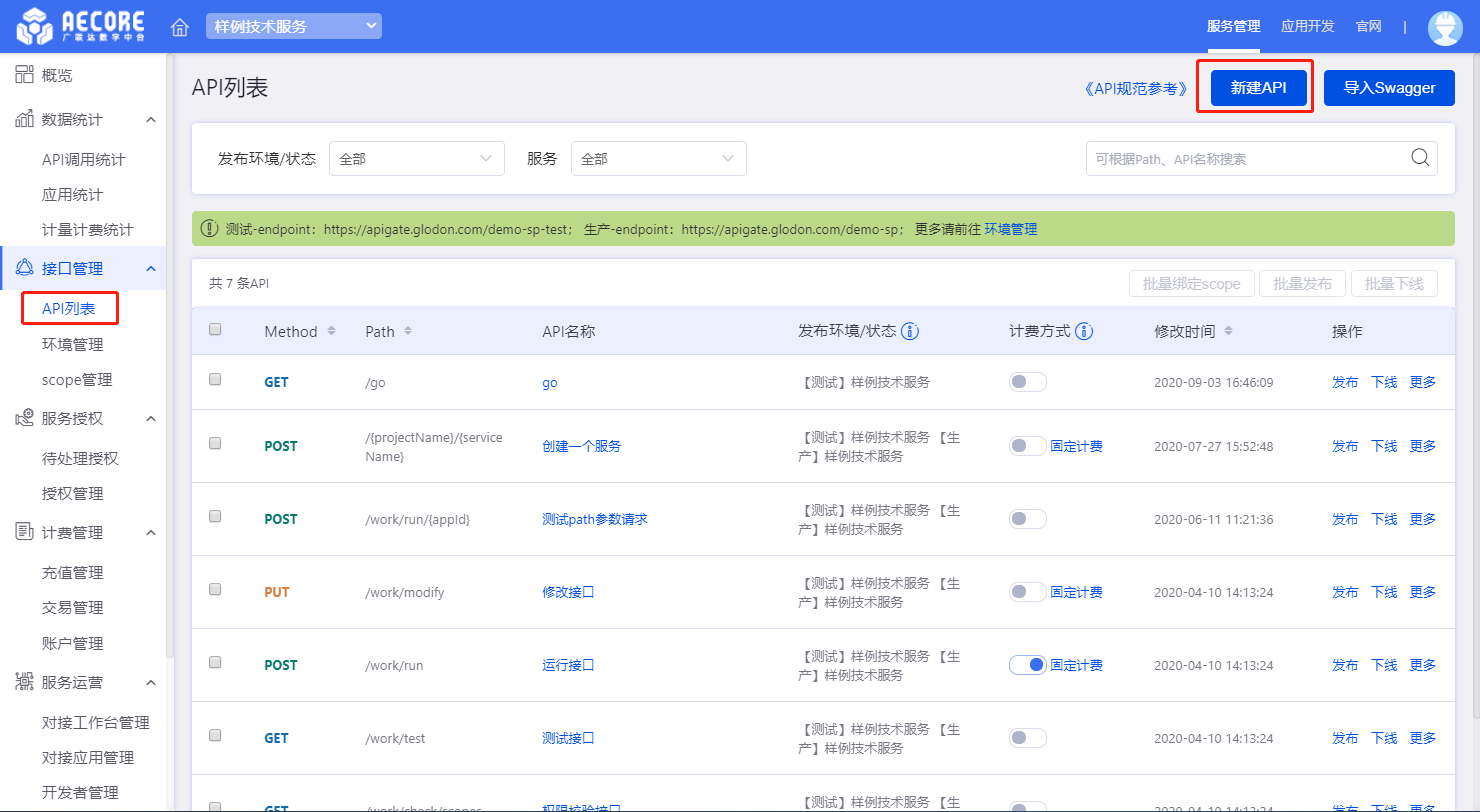The image size is (1480, 812).
Task: Open 环境管理 in sidebar menu
Action: coord(72,344)
